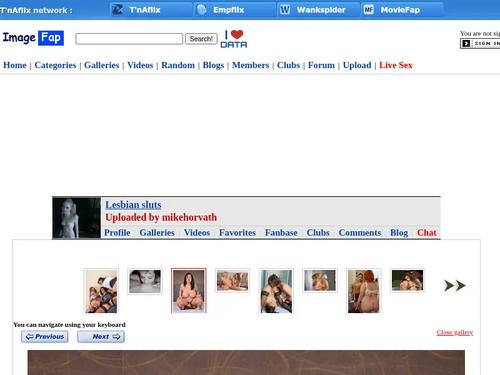500x375 pixels.
Task: Open the uploader's Fanbase tab
Action: 281,233
